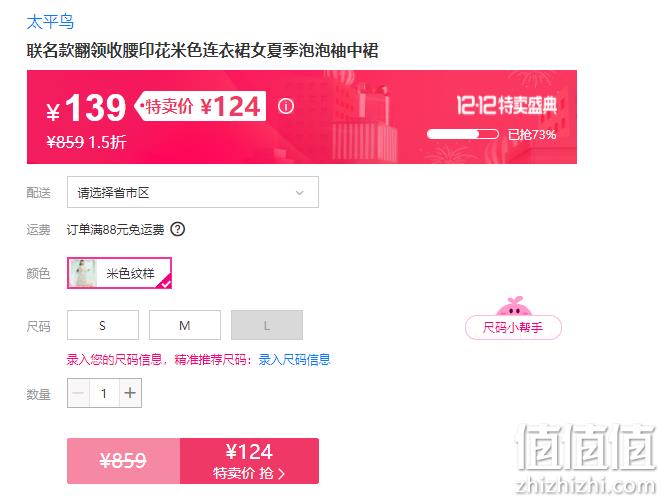Click the pink mascot icon above 尺码小帮手
The width and height of the screenshot is (665, 503).
[x=514, y=306]
